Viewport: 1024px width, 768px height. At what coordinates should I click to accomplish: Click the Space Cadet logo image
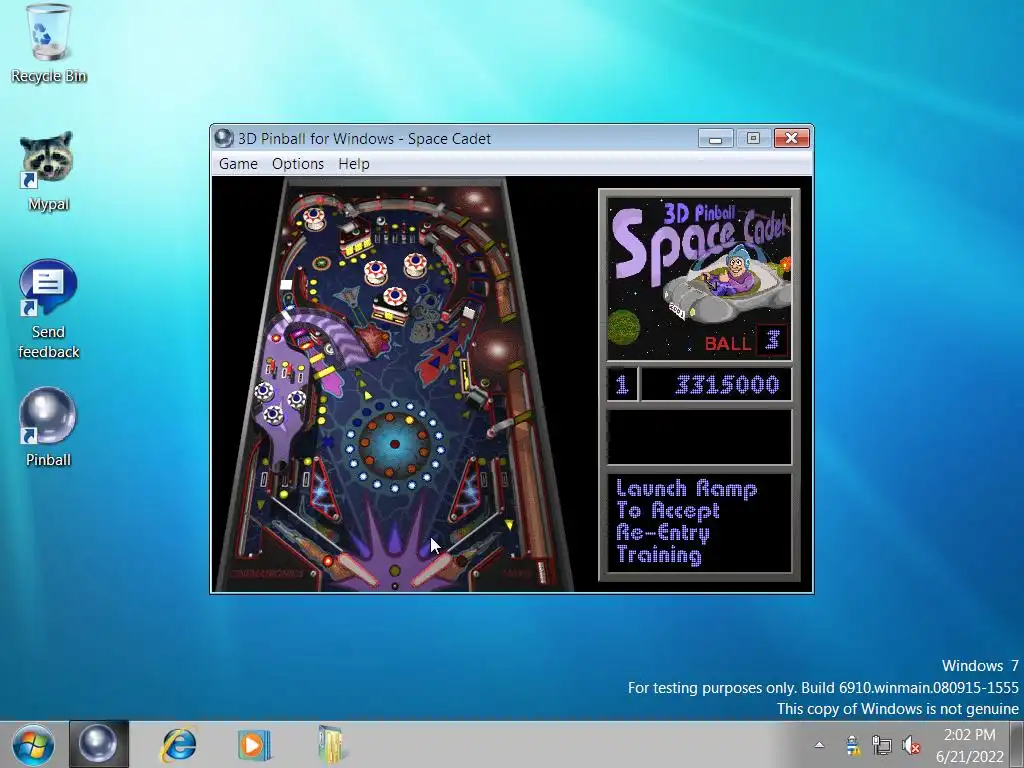click(x=699, y=280)
